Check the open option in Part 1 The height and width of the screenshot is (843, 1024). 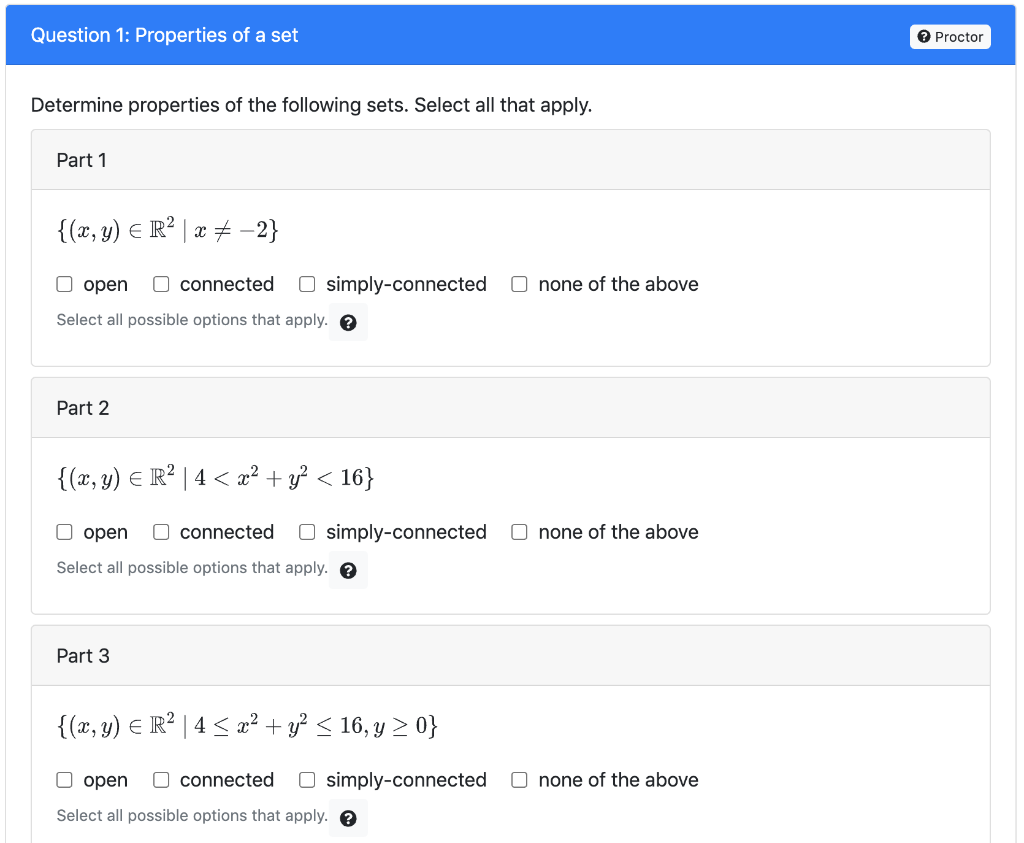(x=64, y=284)
